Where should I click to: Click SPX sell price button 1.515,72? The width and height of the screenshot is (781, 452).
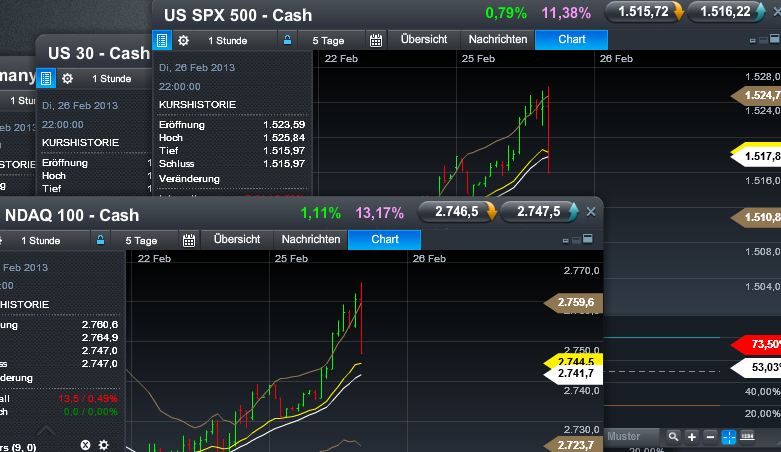[644, 11]
